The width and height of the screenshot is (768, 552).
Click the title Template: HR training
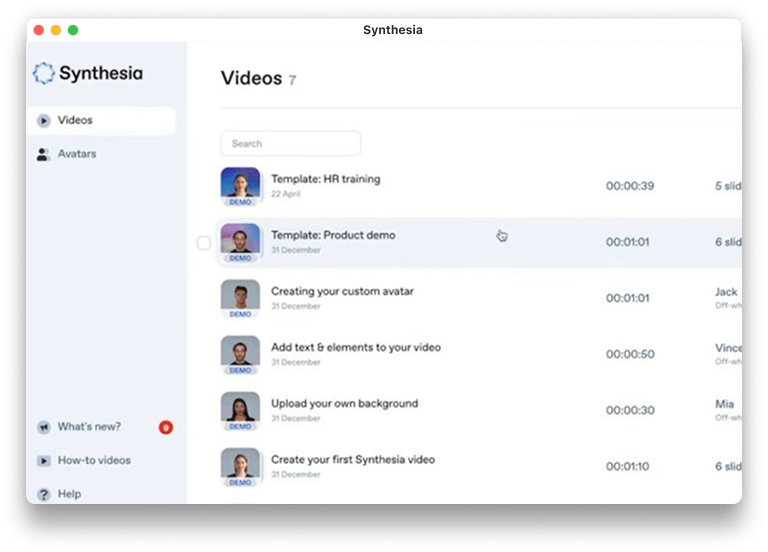pyautogui.click(x=326, y=179)
